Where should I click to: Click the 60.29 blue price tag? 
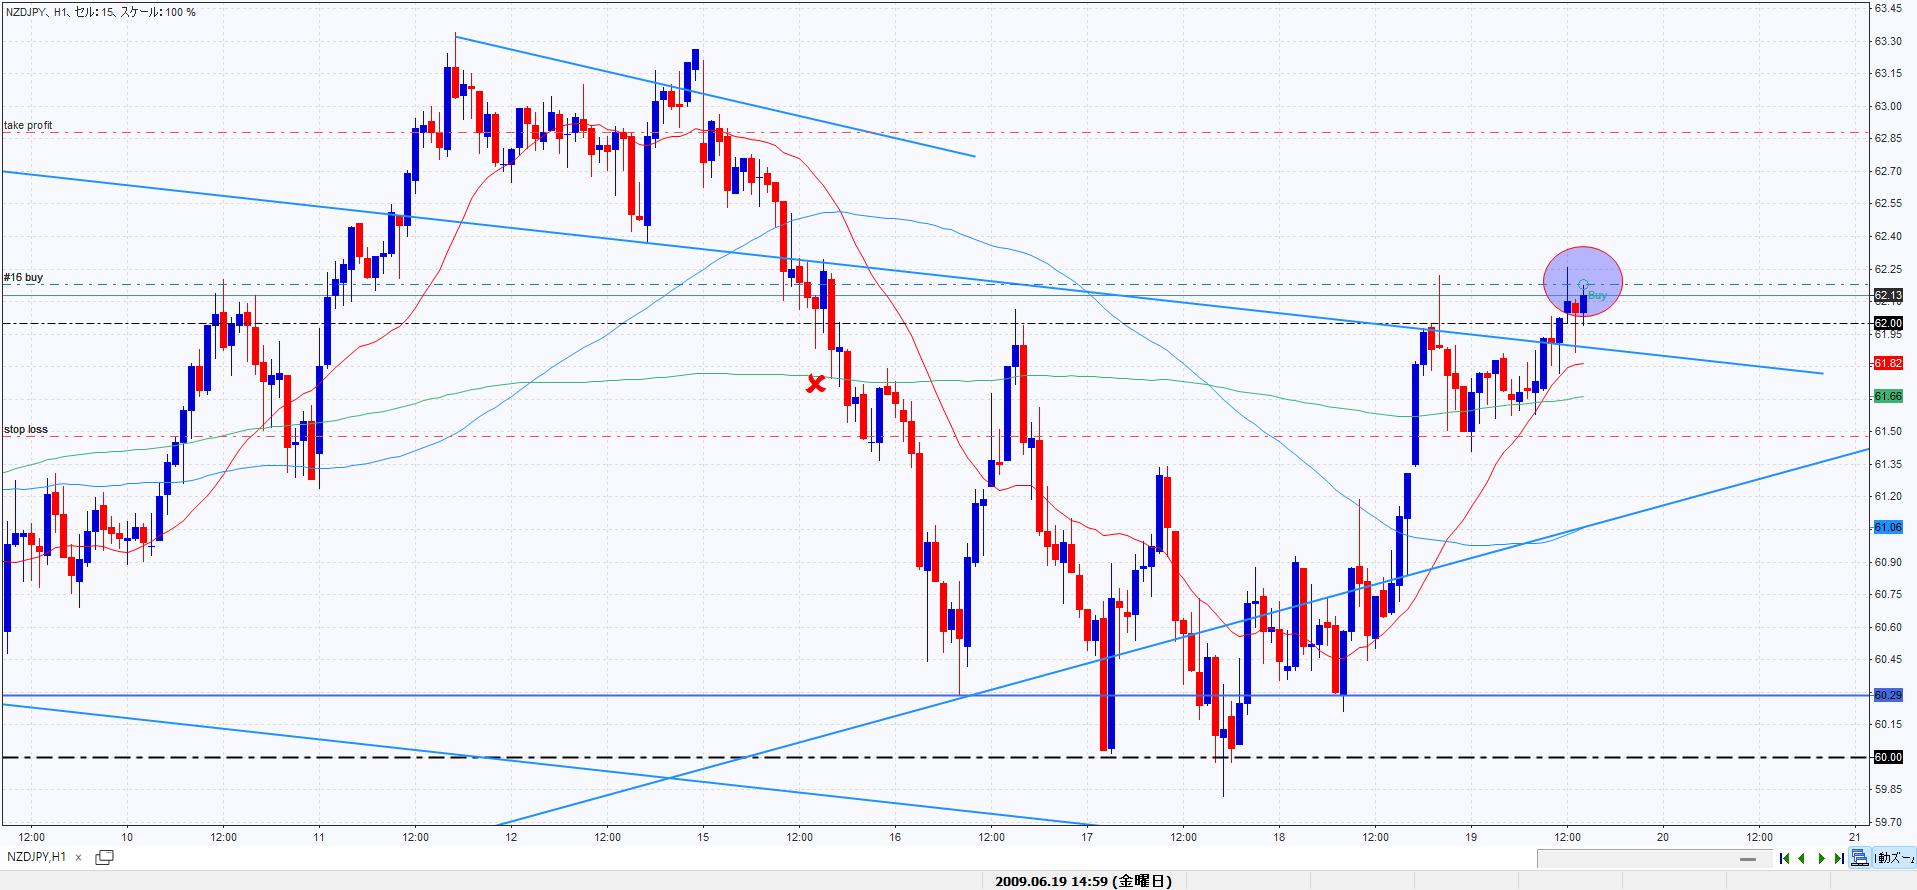tap(1887, 695)
